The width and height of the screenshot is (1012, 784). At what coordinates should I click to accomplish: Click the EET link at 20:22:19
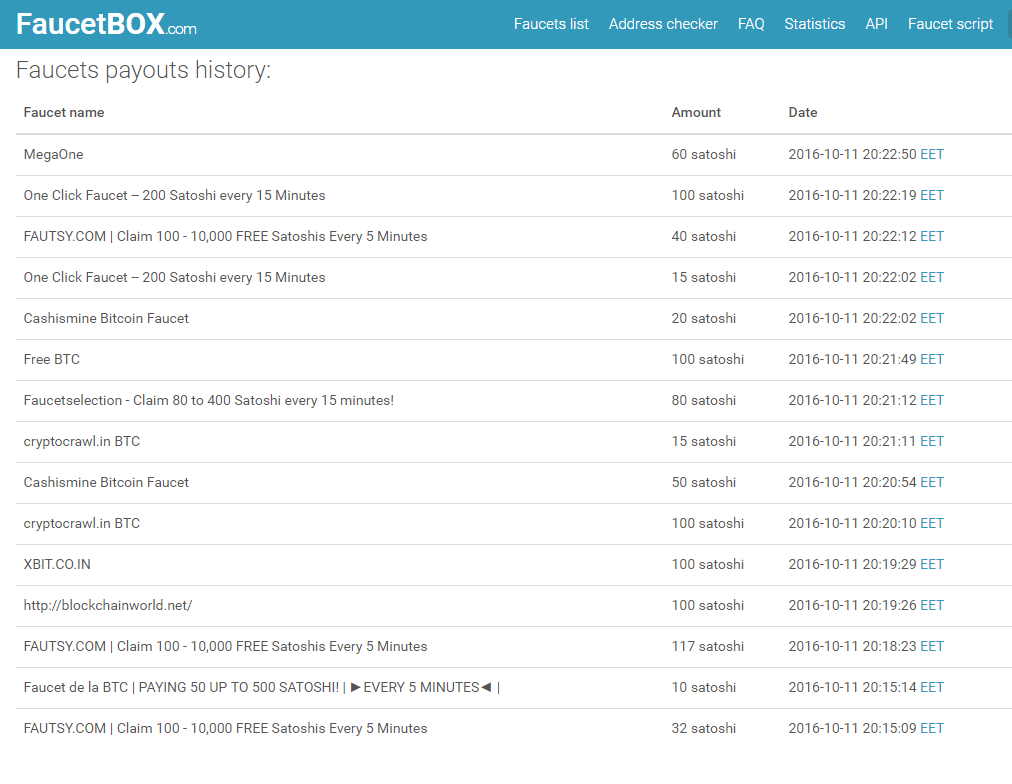[x=932, y=195]
